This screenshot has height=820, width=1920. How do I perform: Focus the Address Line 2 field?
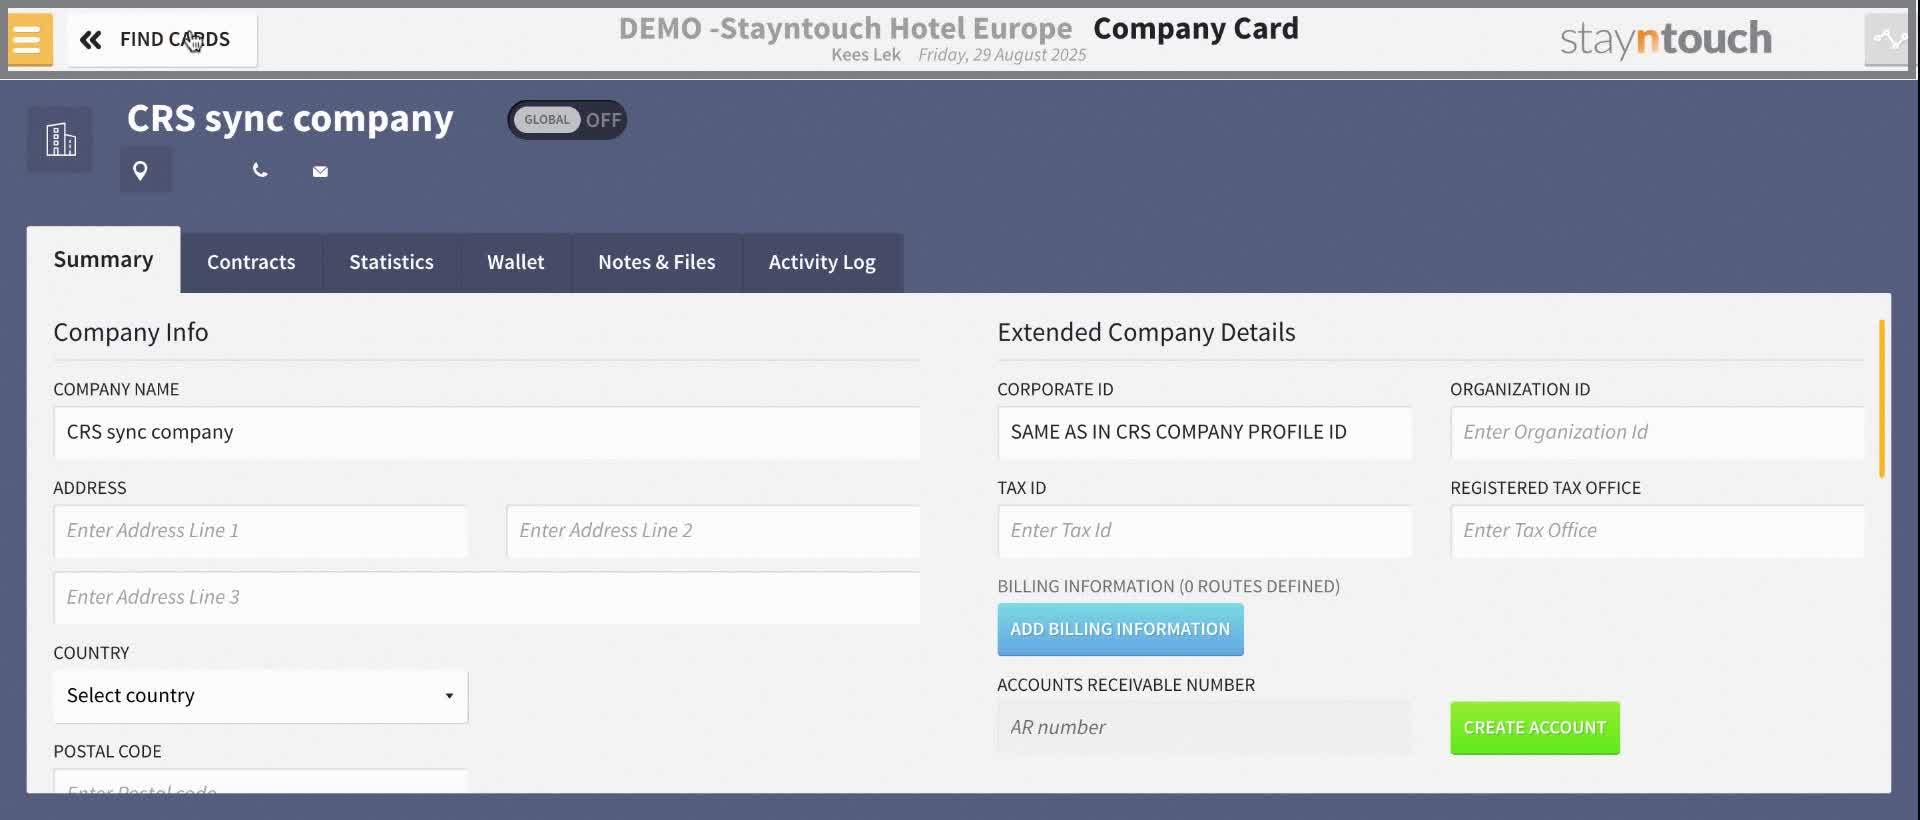tap(713, 531)
